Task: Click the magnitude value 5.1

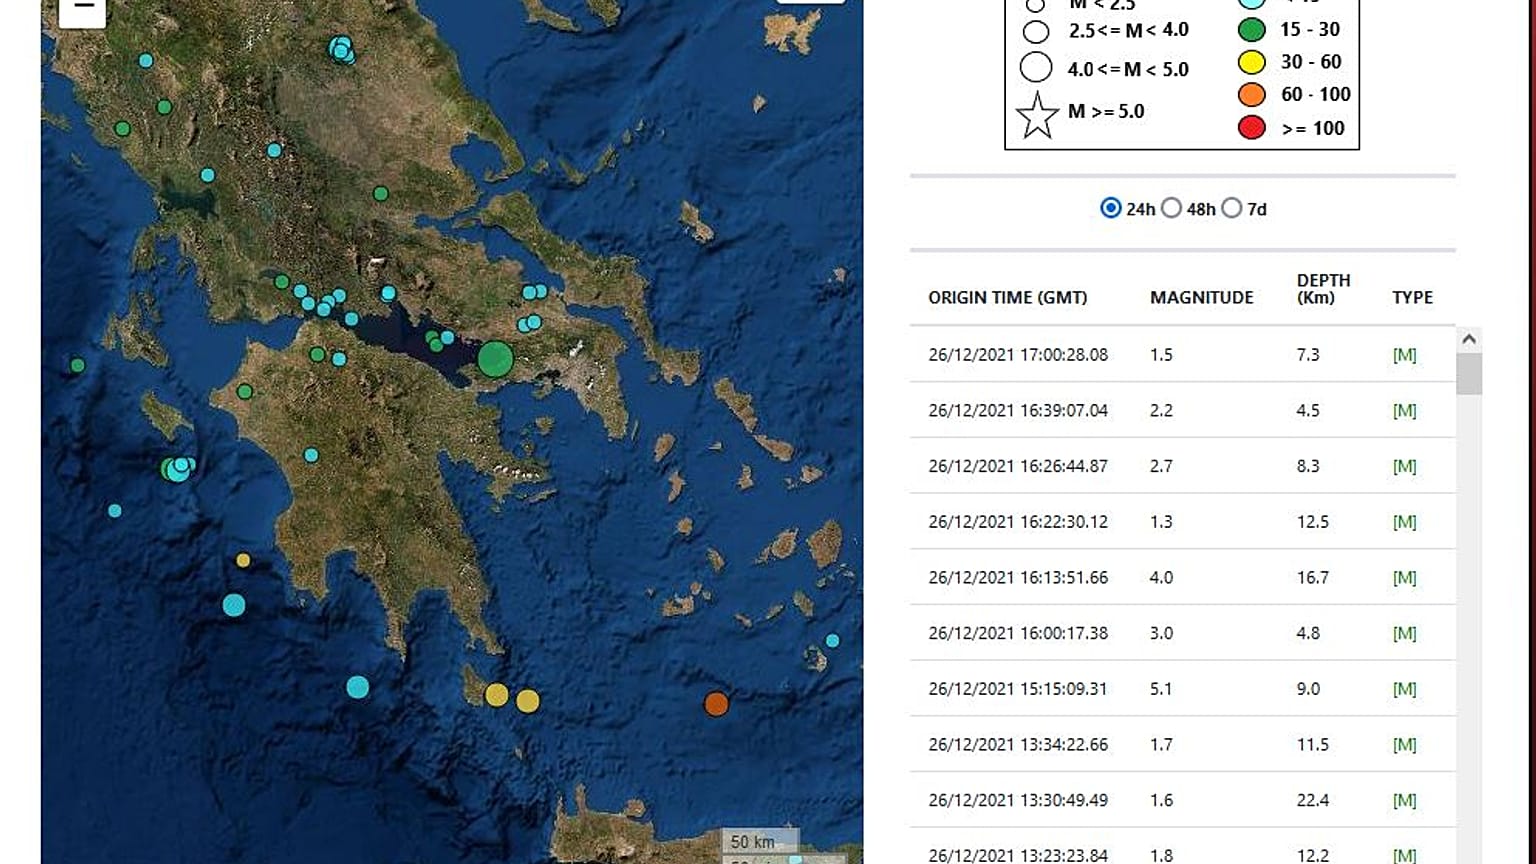Action: 1161,689
